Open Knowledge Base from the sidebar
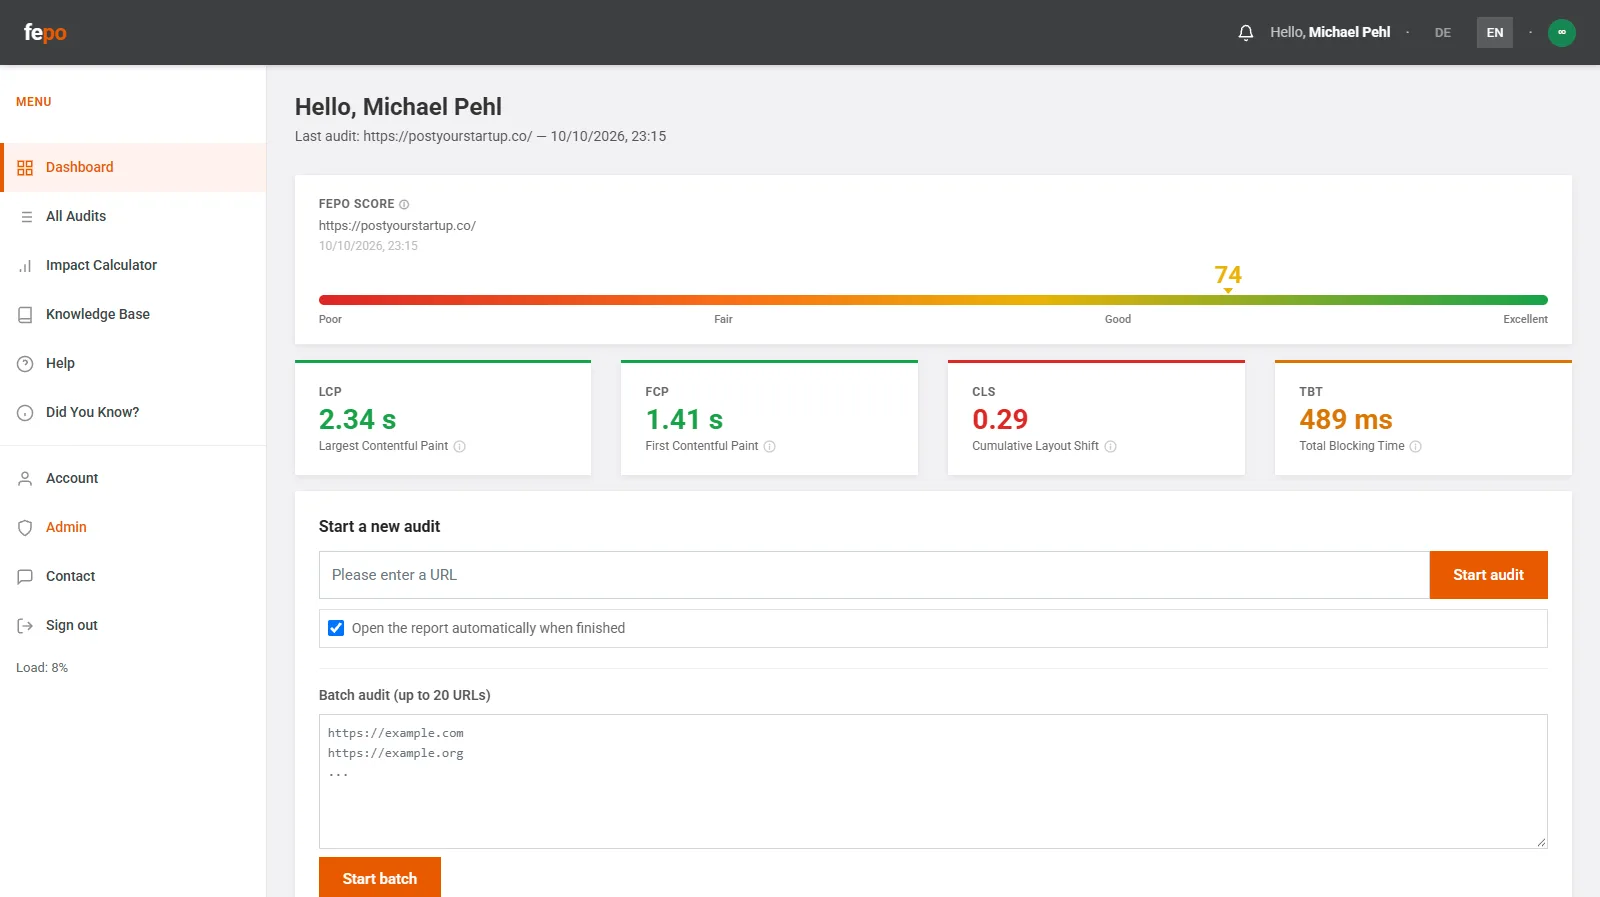 (x=134, y=314)
